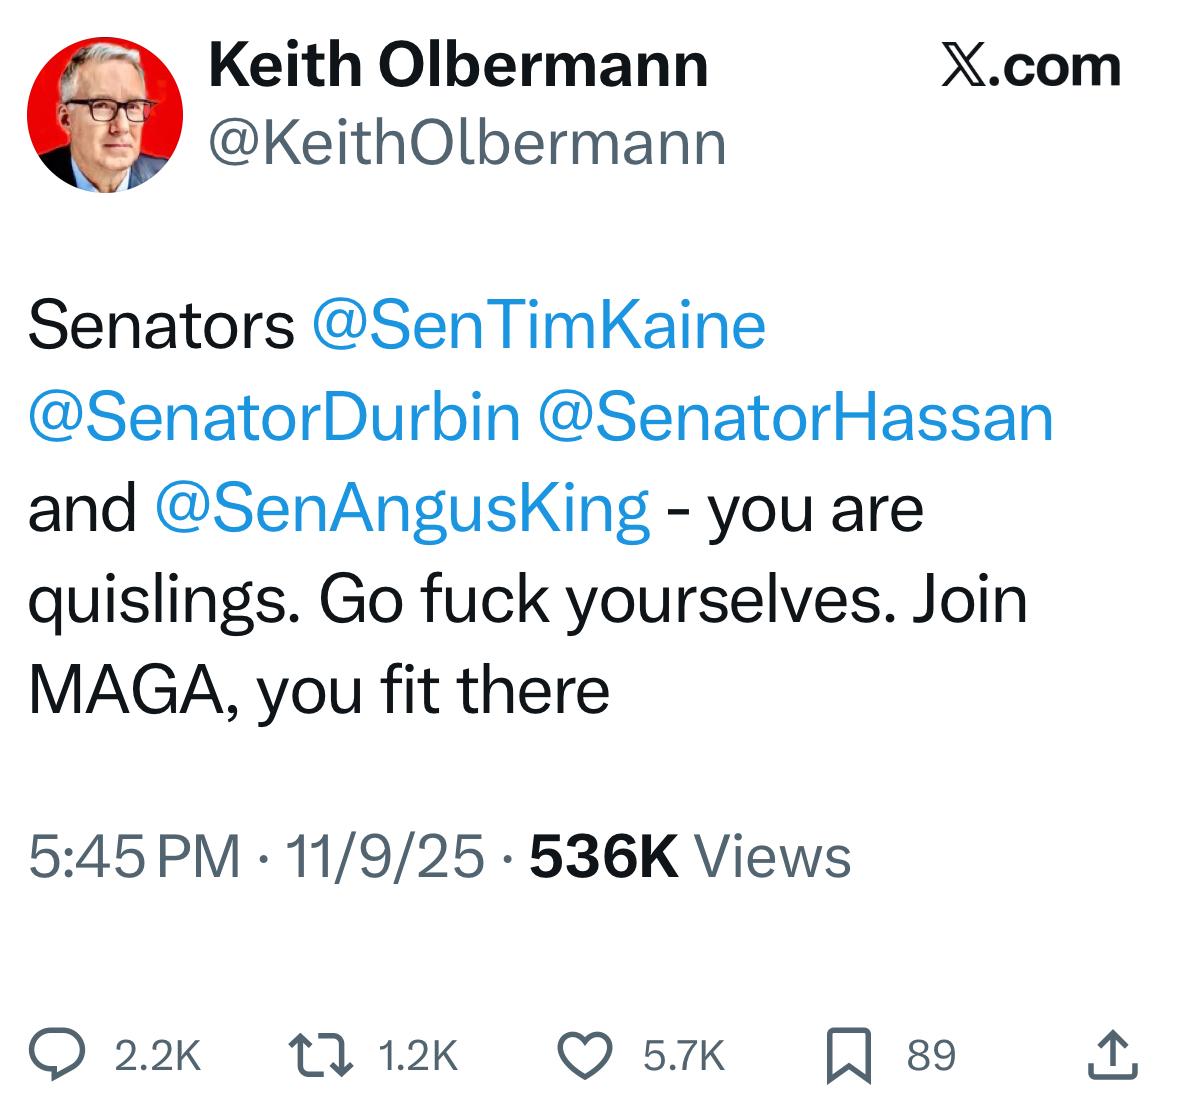This screenshot has width=1179, height=1095.
Task: Show the 1.2K reposts count
Action: (x=419, y=1056)
